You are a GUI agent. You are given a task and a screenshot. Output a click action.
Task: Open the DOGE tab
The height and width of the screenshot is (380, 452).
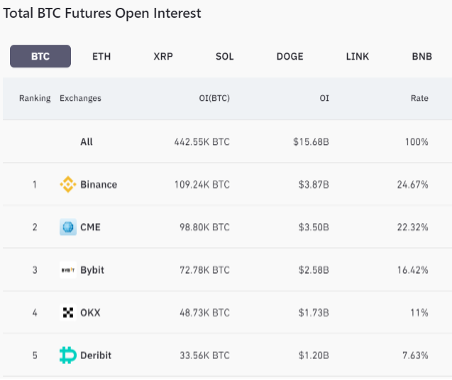290,56
